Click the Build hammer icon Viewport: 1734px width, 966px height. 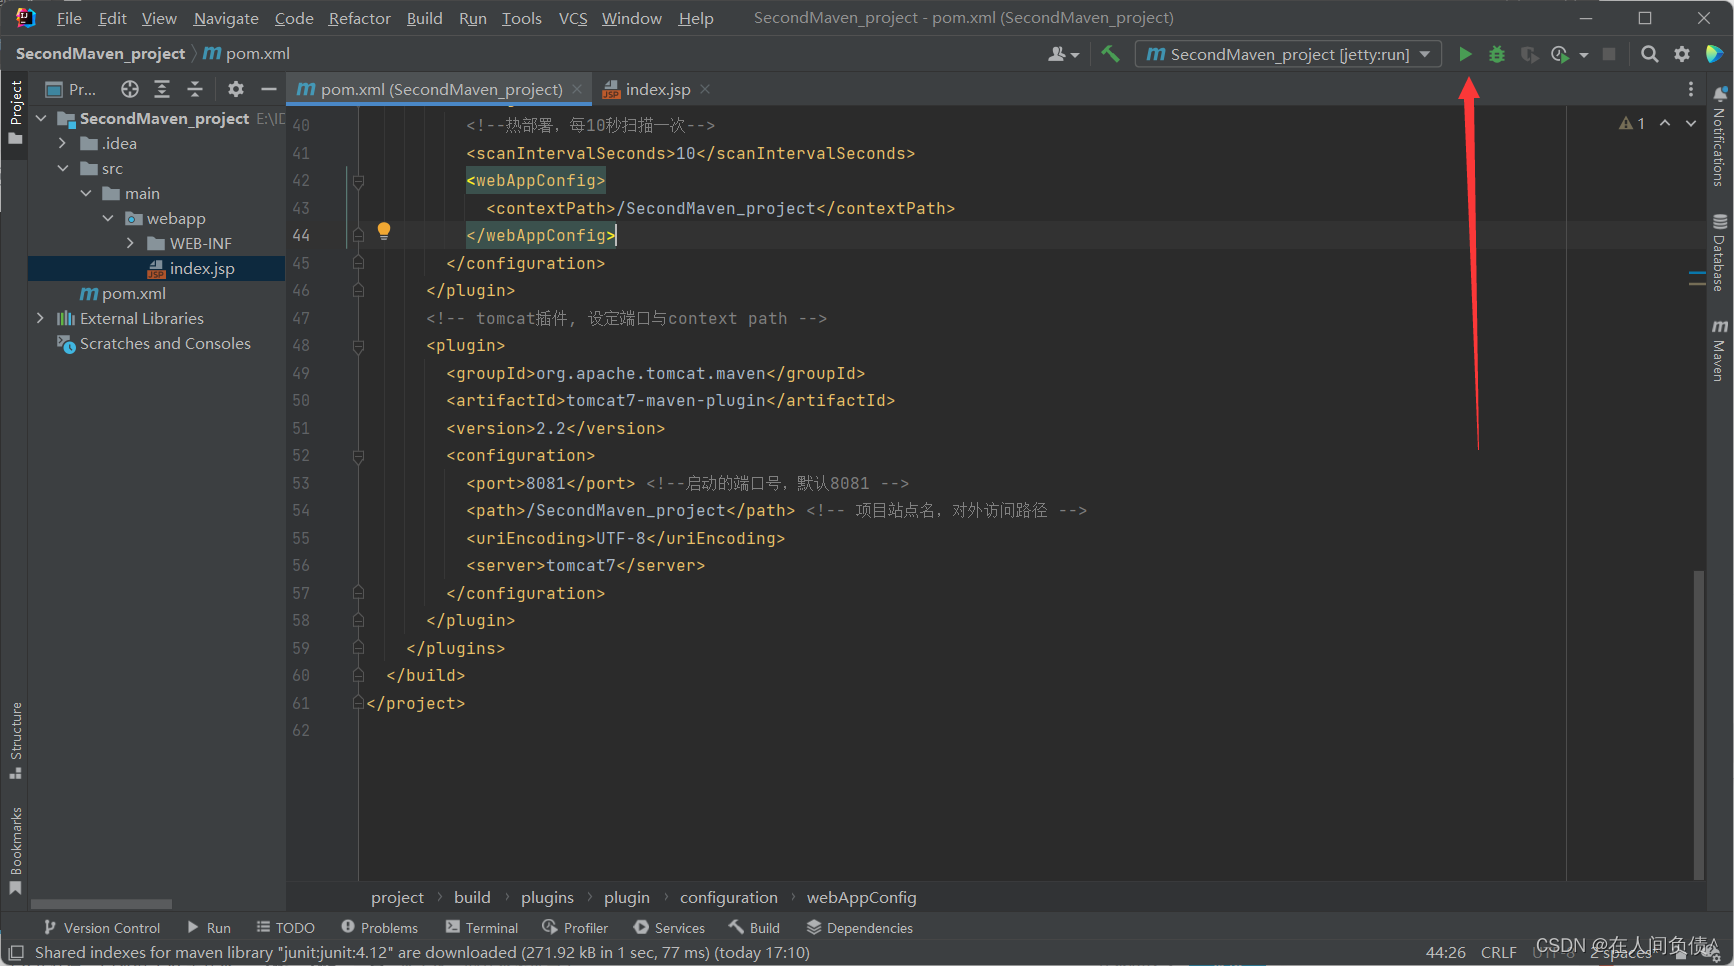click(1110, 54)
